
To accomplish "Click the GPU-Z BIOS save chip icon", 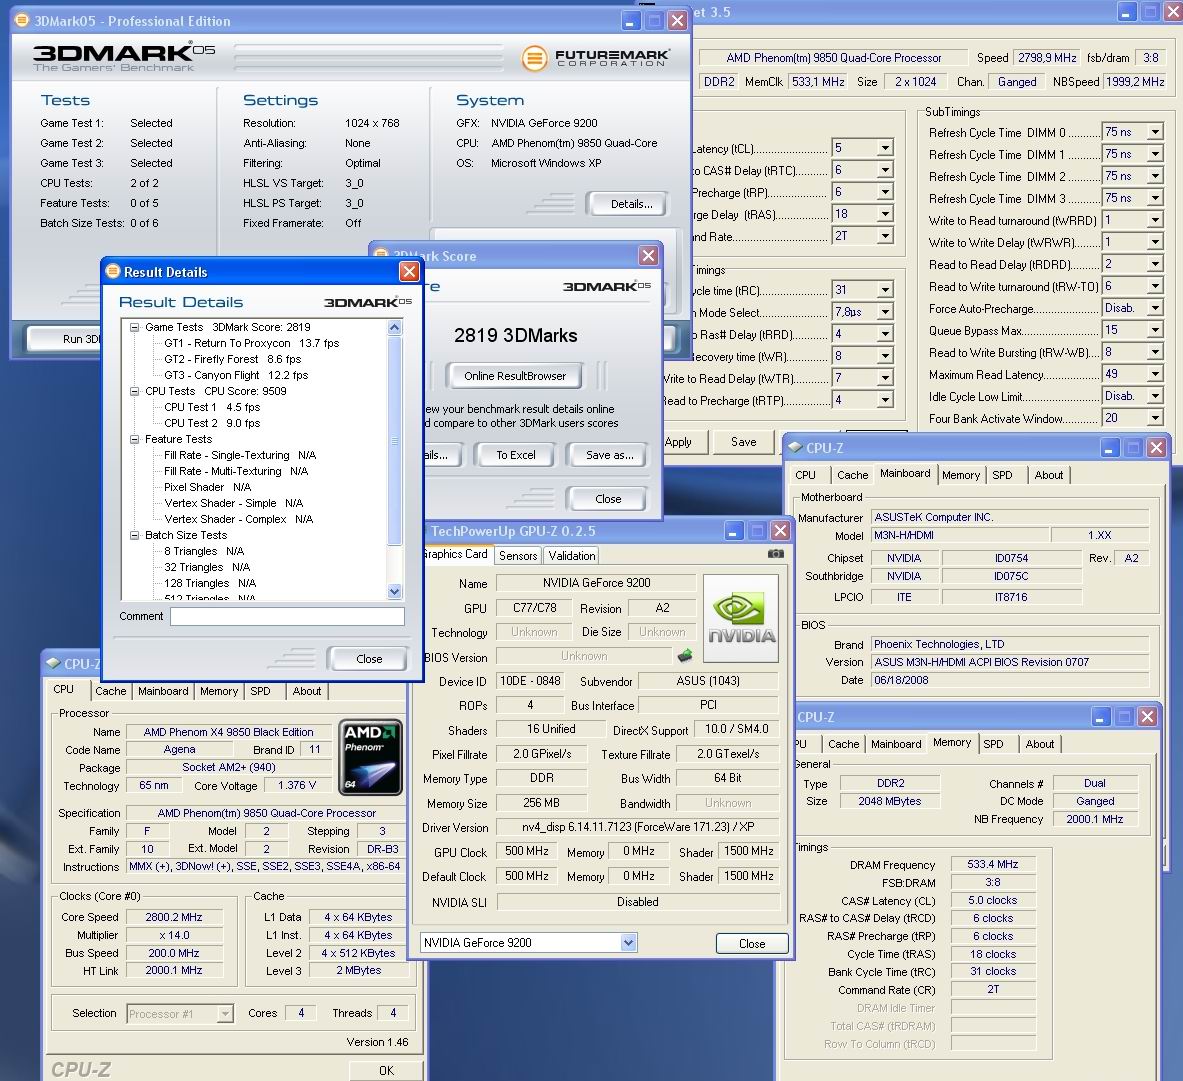I will (684, 656).
